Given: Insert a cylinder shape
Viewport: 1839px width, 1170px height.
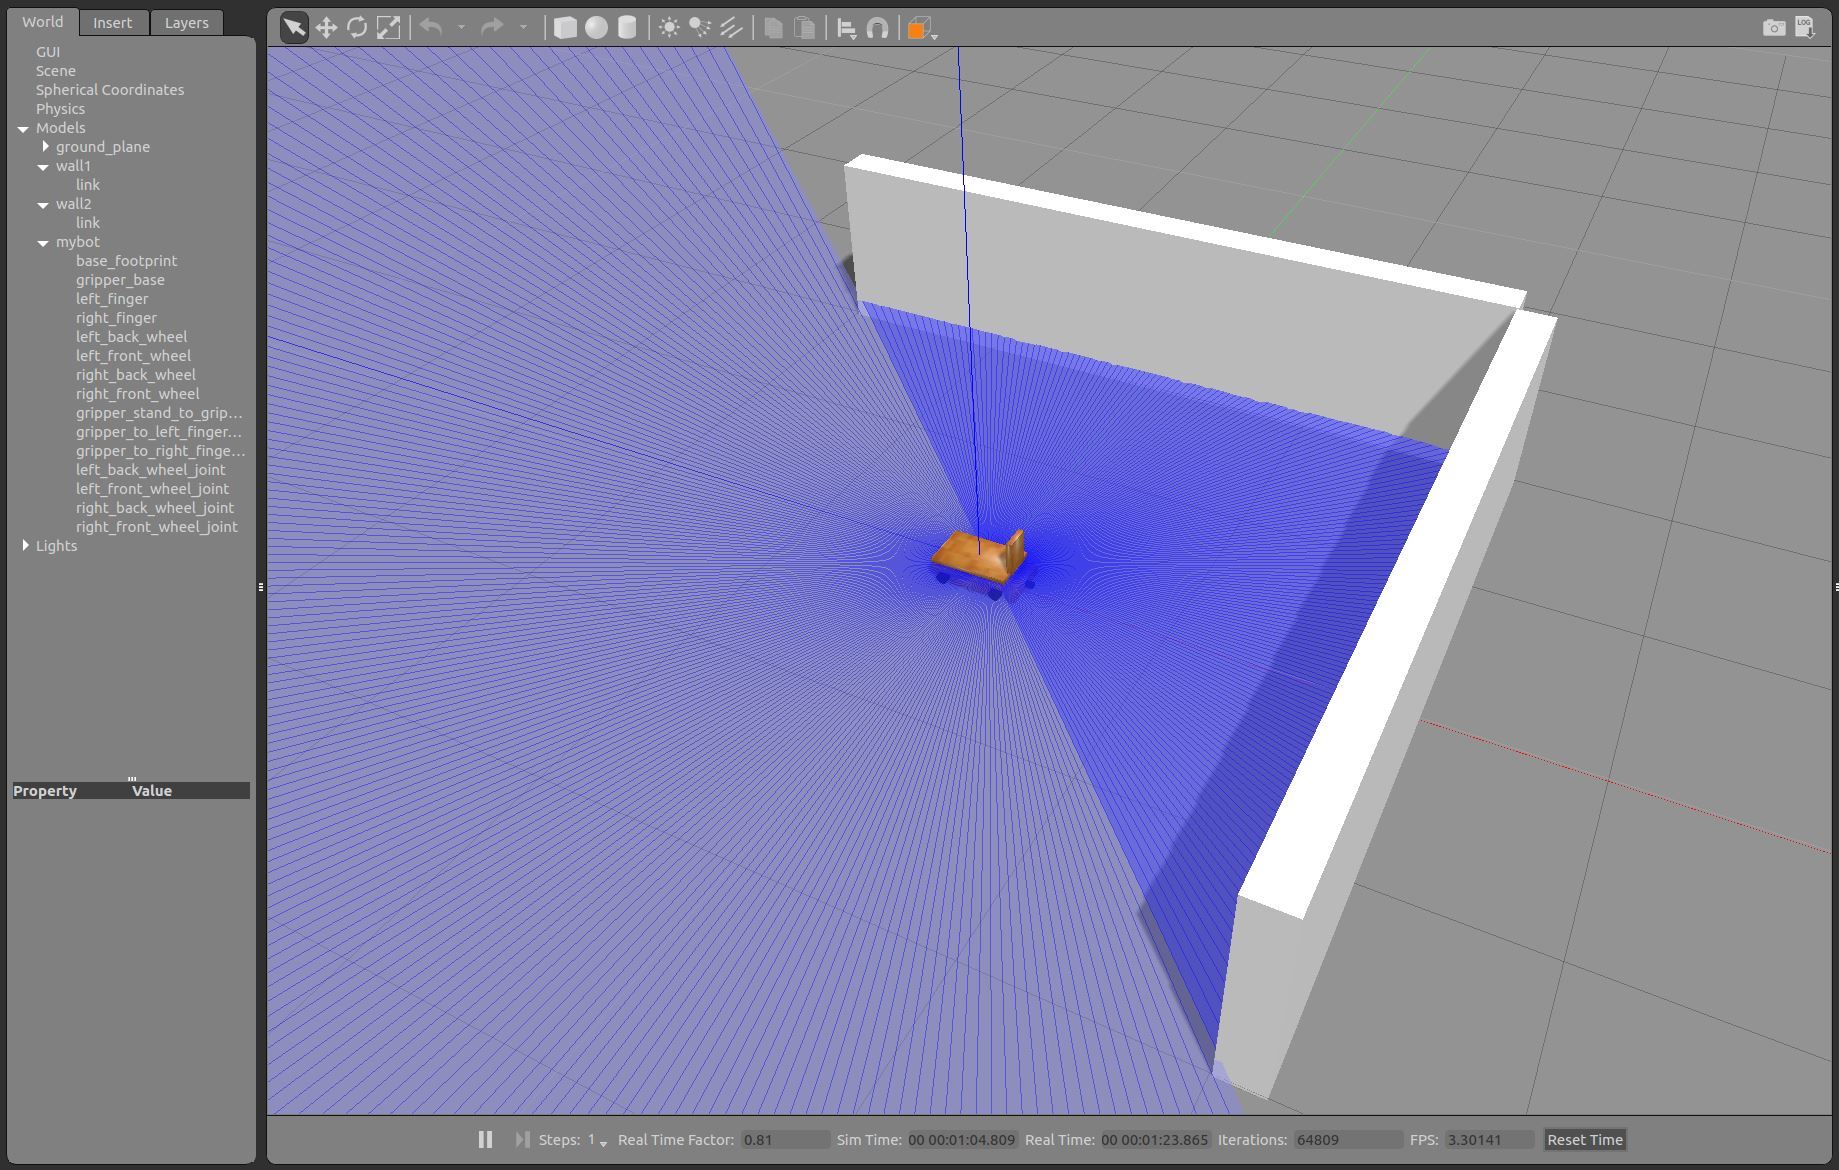Looking at the screenshot, I should pos(627,28).
